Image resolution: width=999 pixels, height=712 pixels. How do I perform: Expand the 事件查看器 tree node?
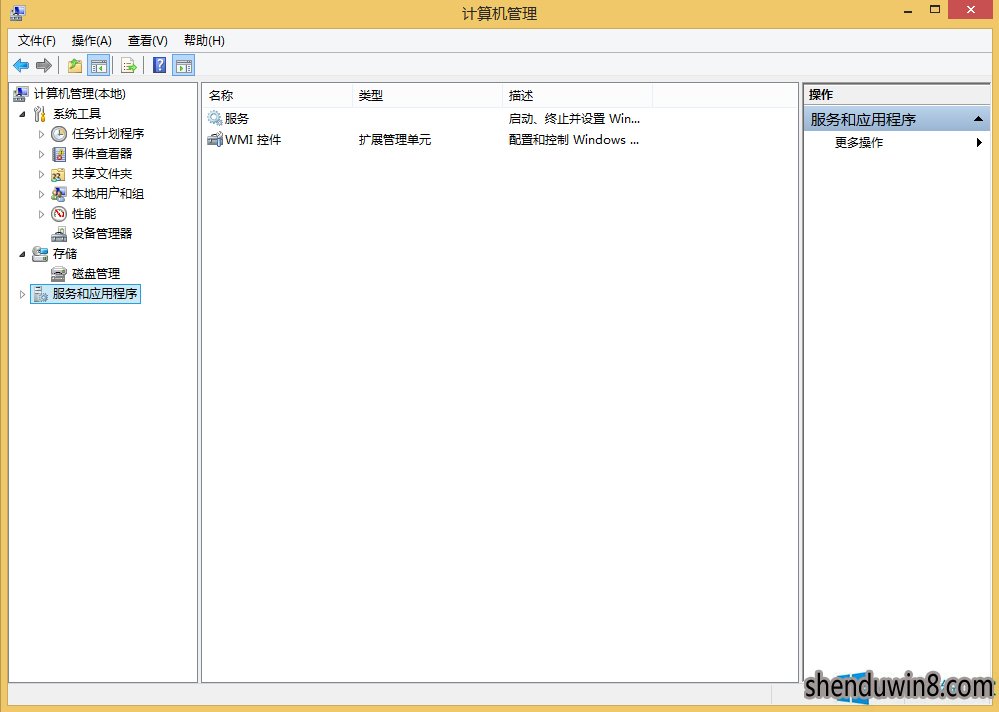tap(41, 153)
